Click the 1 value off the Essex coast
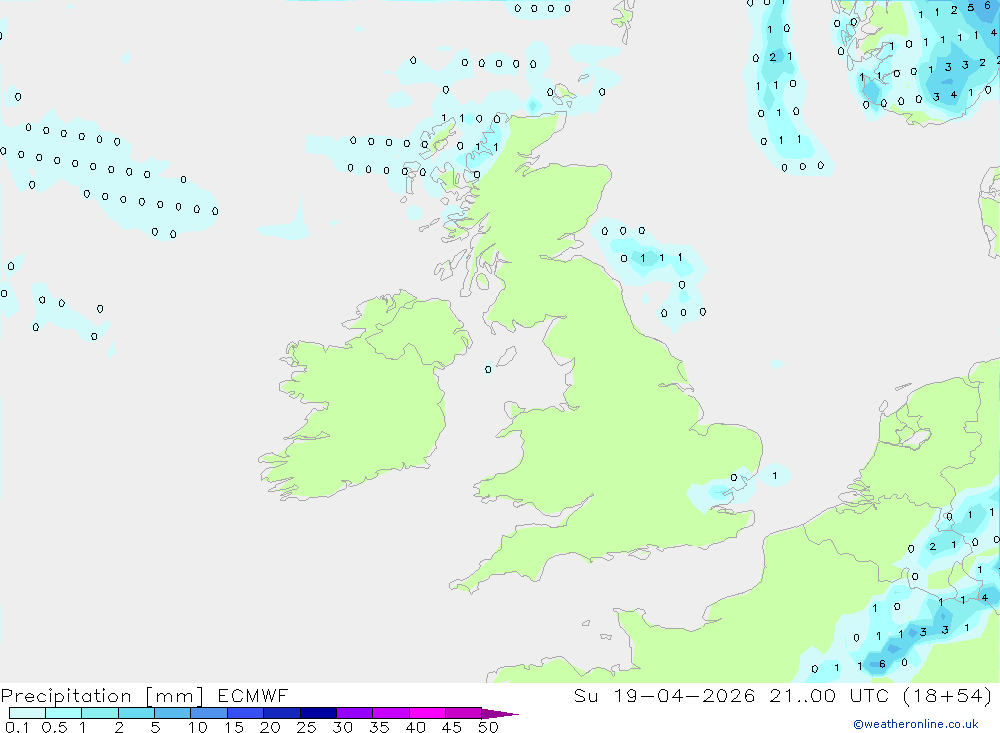Viewport: 1000px width, 733px height. (775, 475)
